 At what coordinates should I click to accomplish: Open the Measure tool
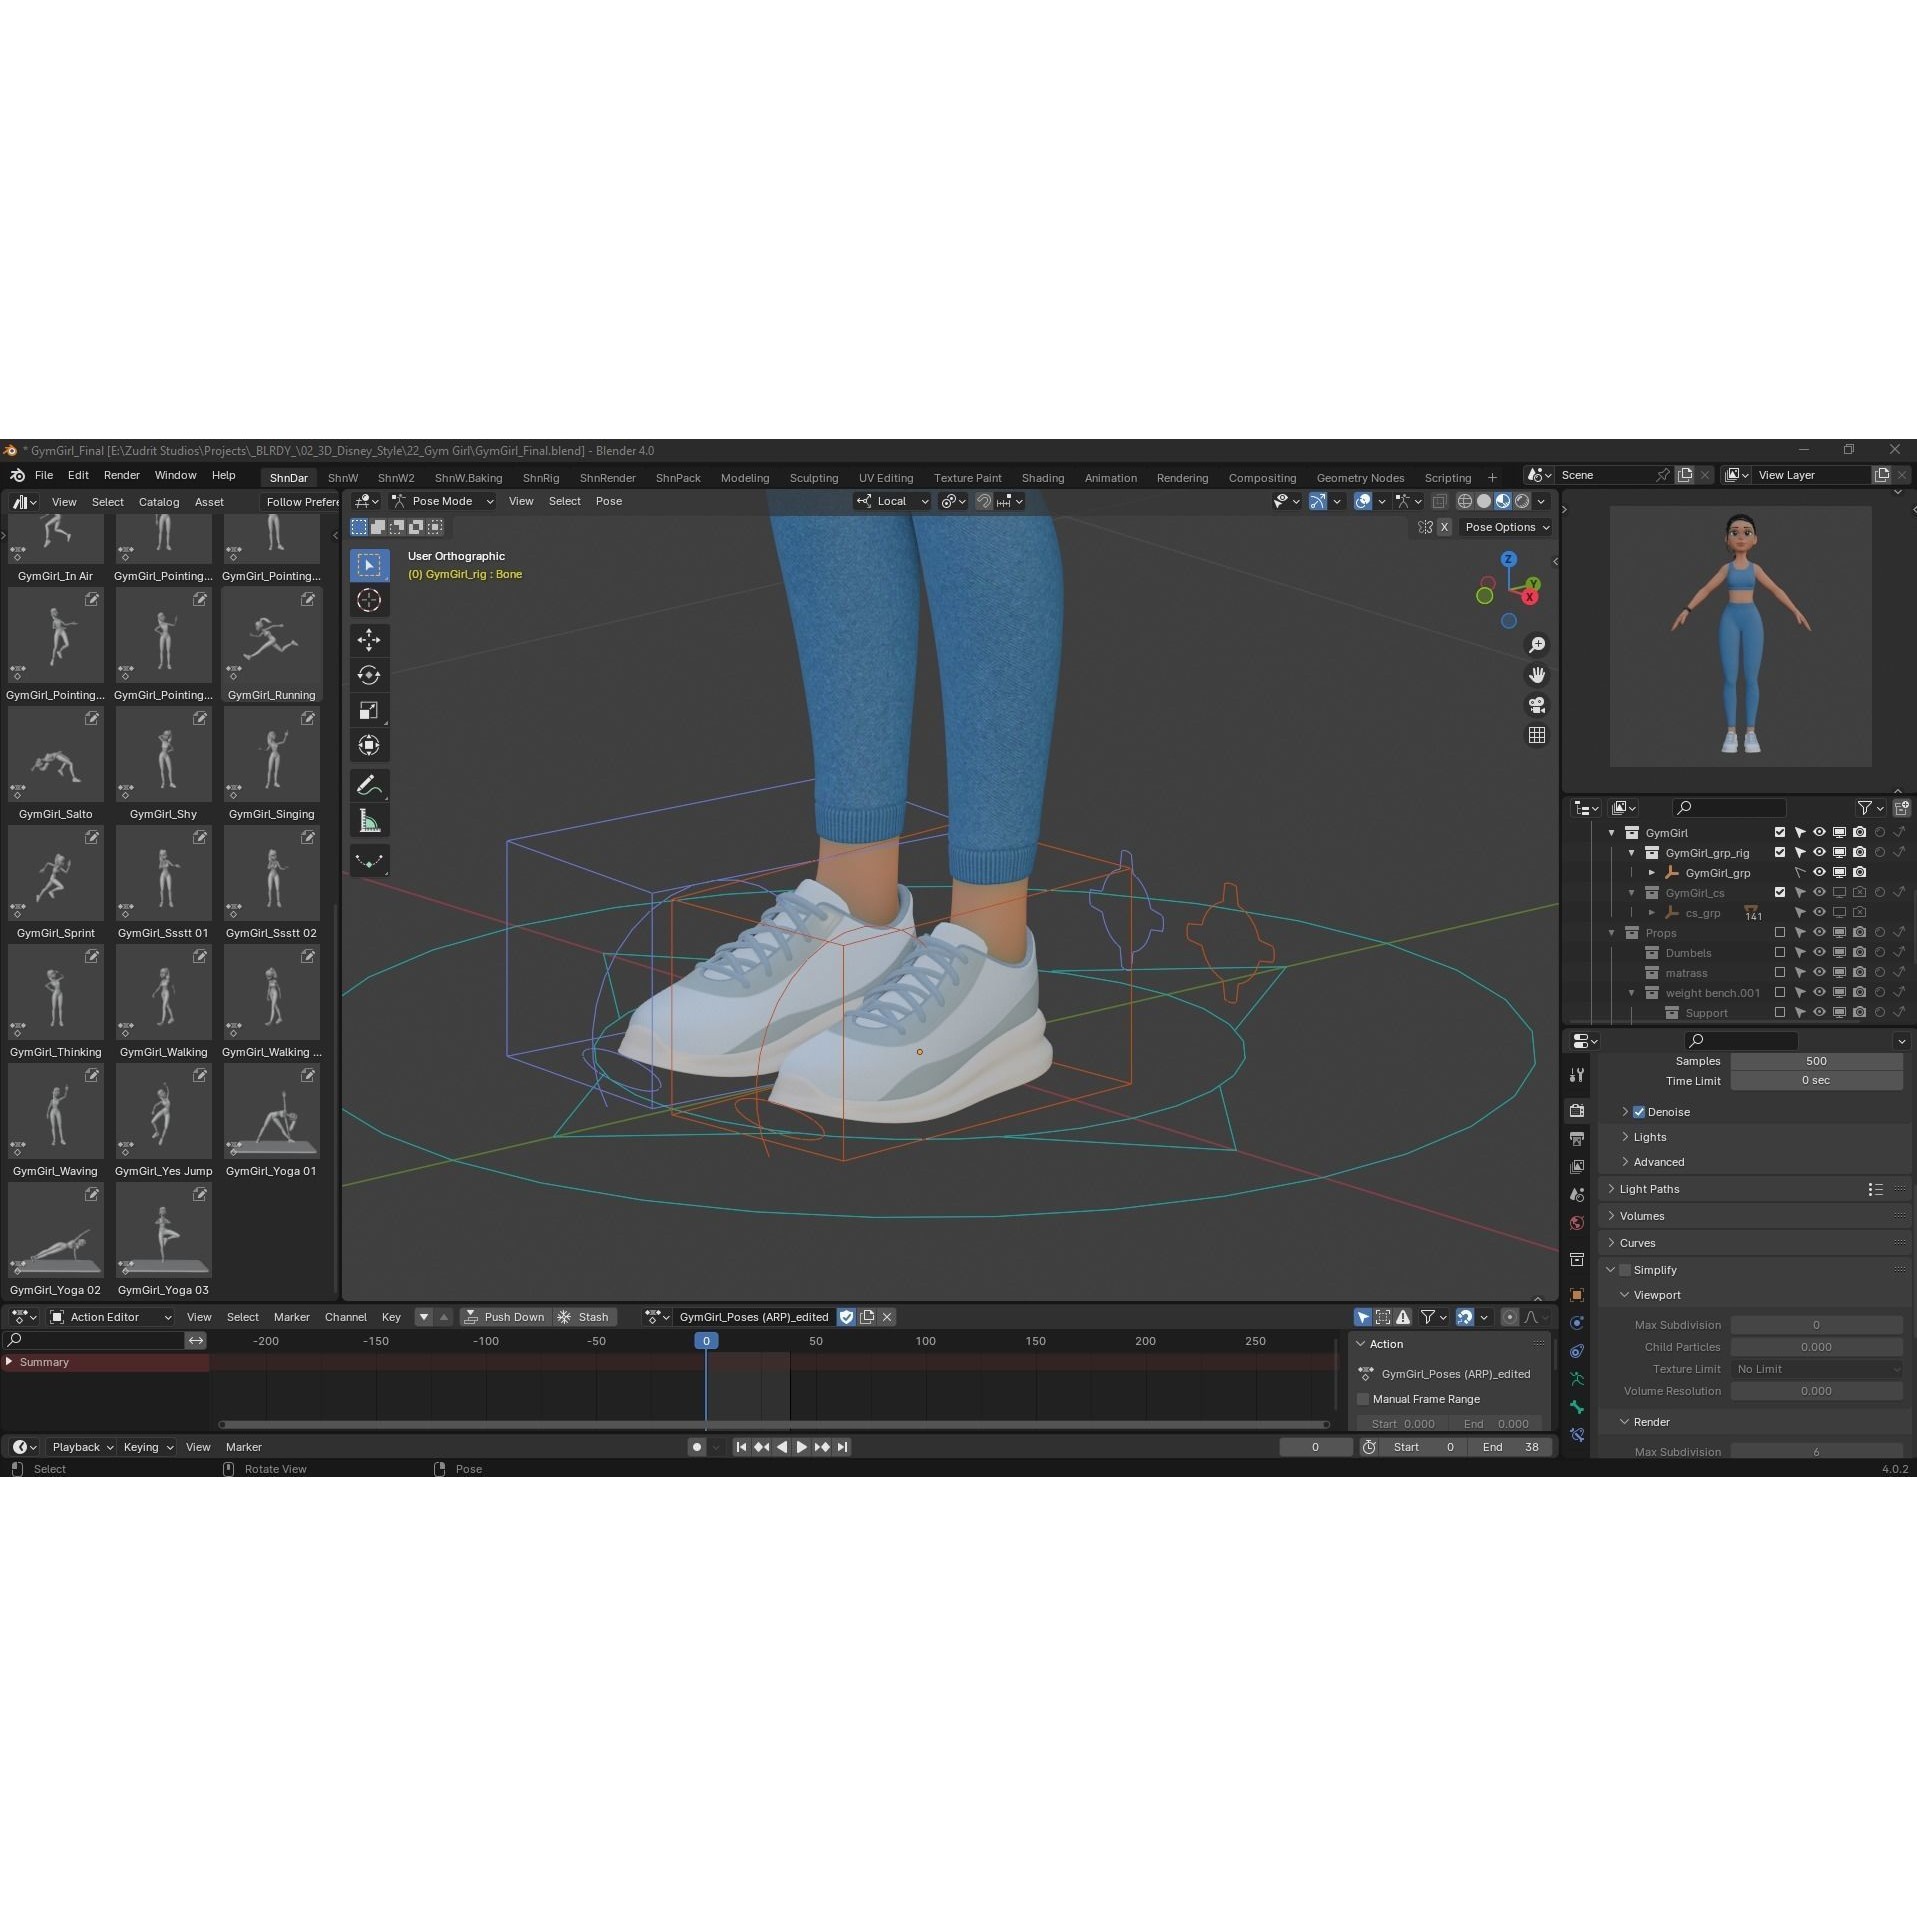coord(369,820)
